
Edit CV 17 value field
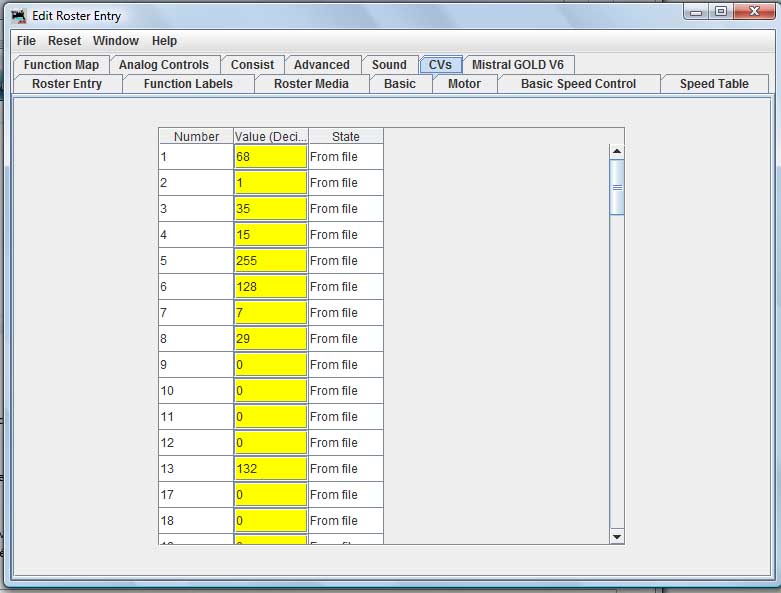coord(270,494)
